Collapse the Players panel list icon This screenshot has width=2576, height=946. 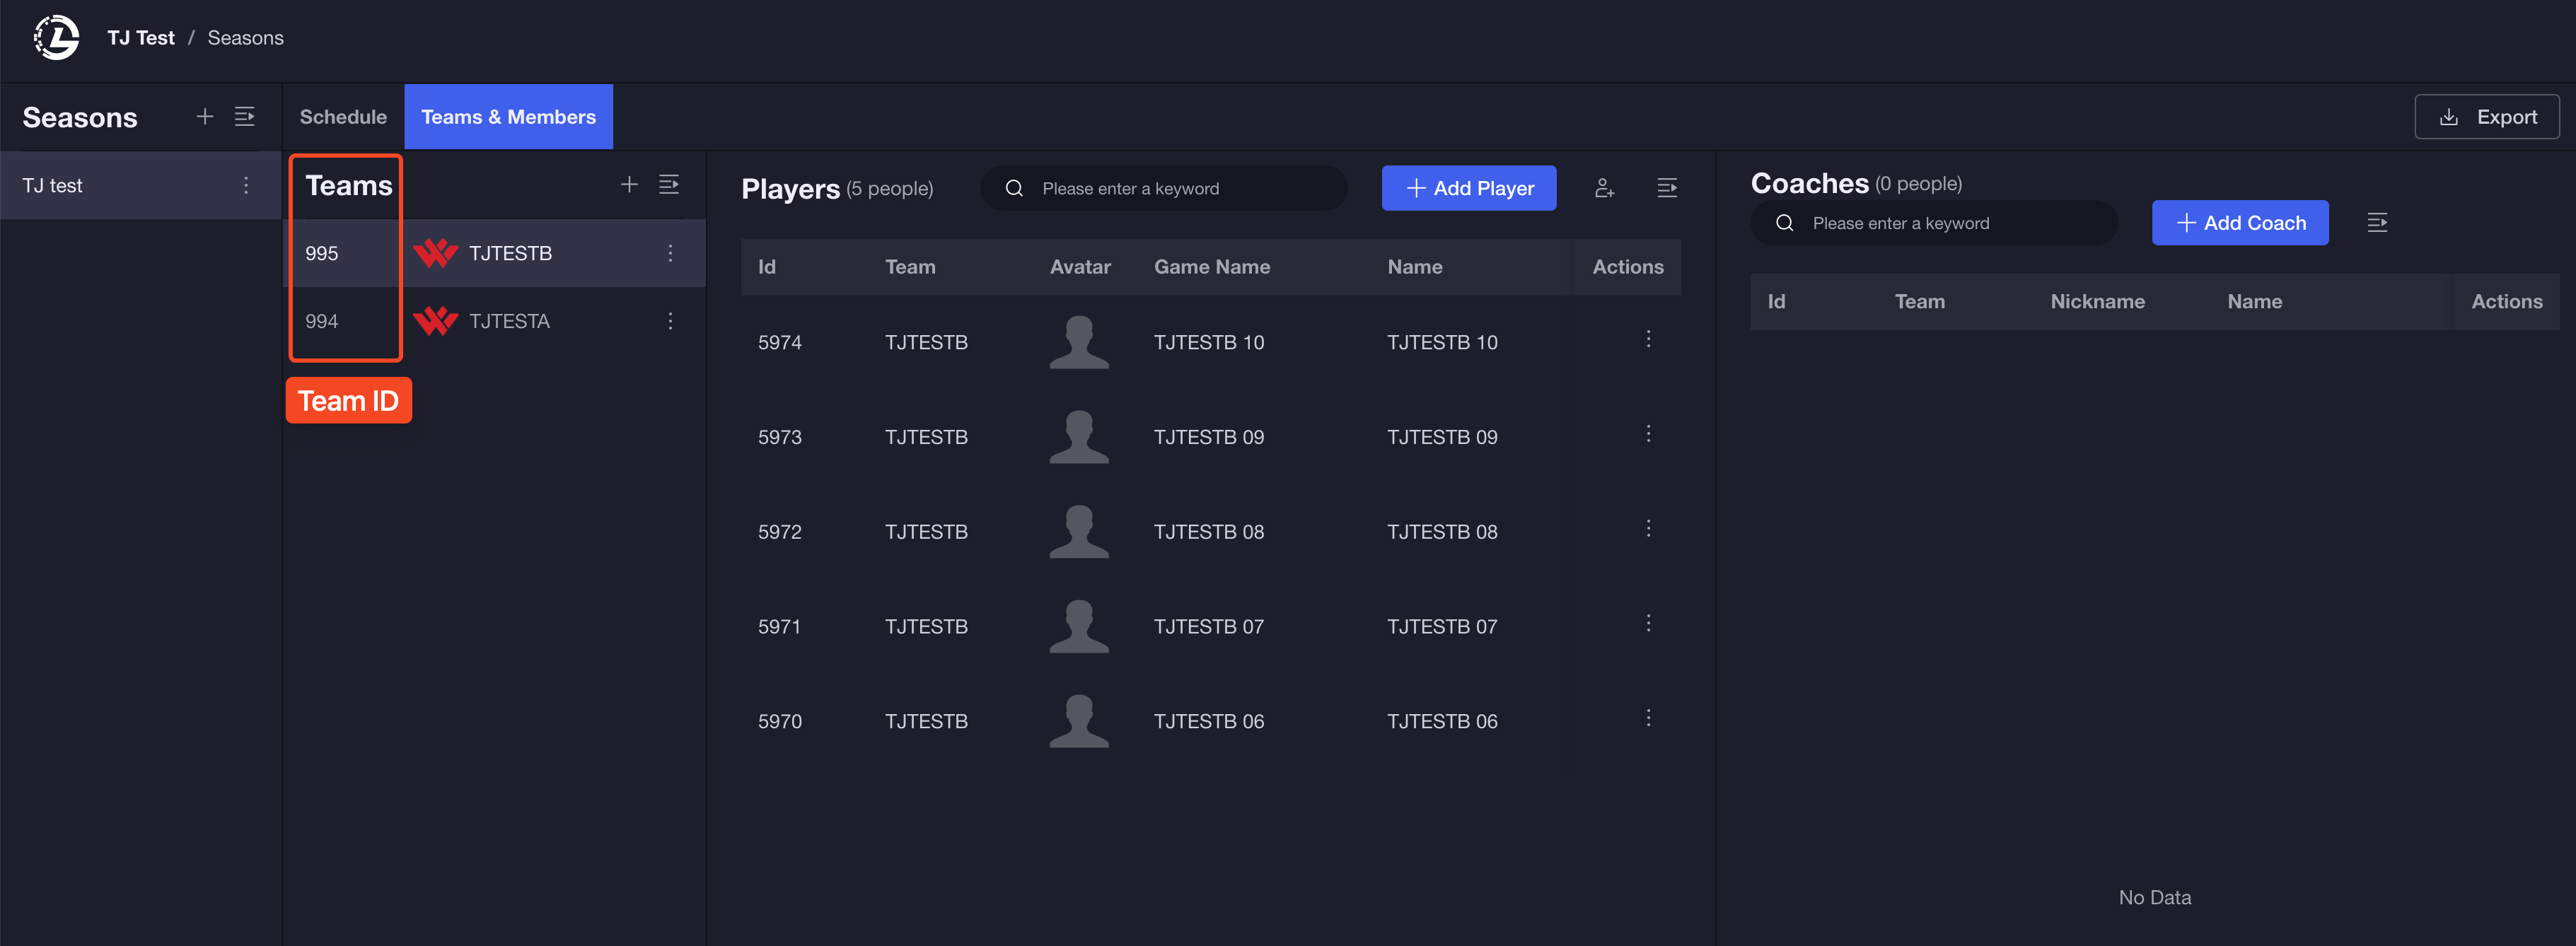pyautogui.click(x=1667, y=188)
